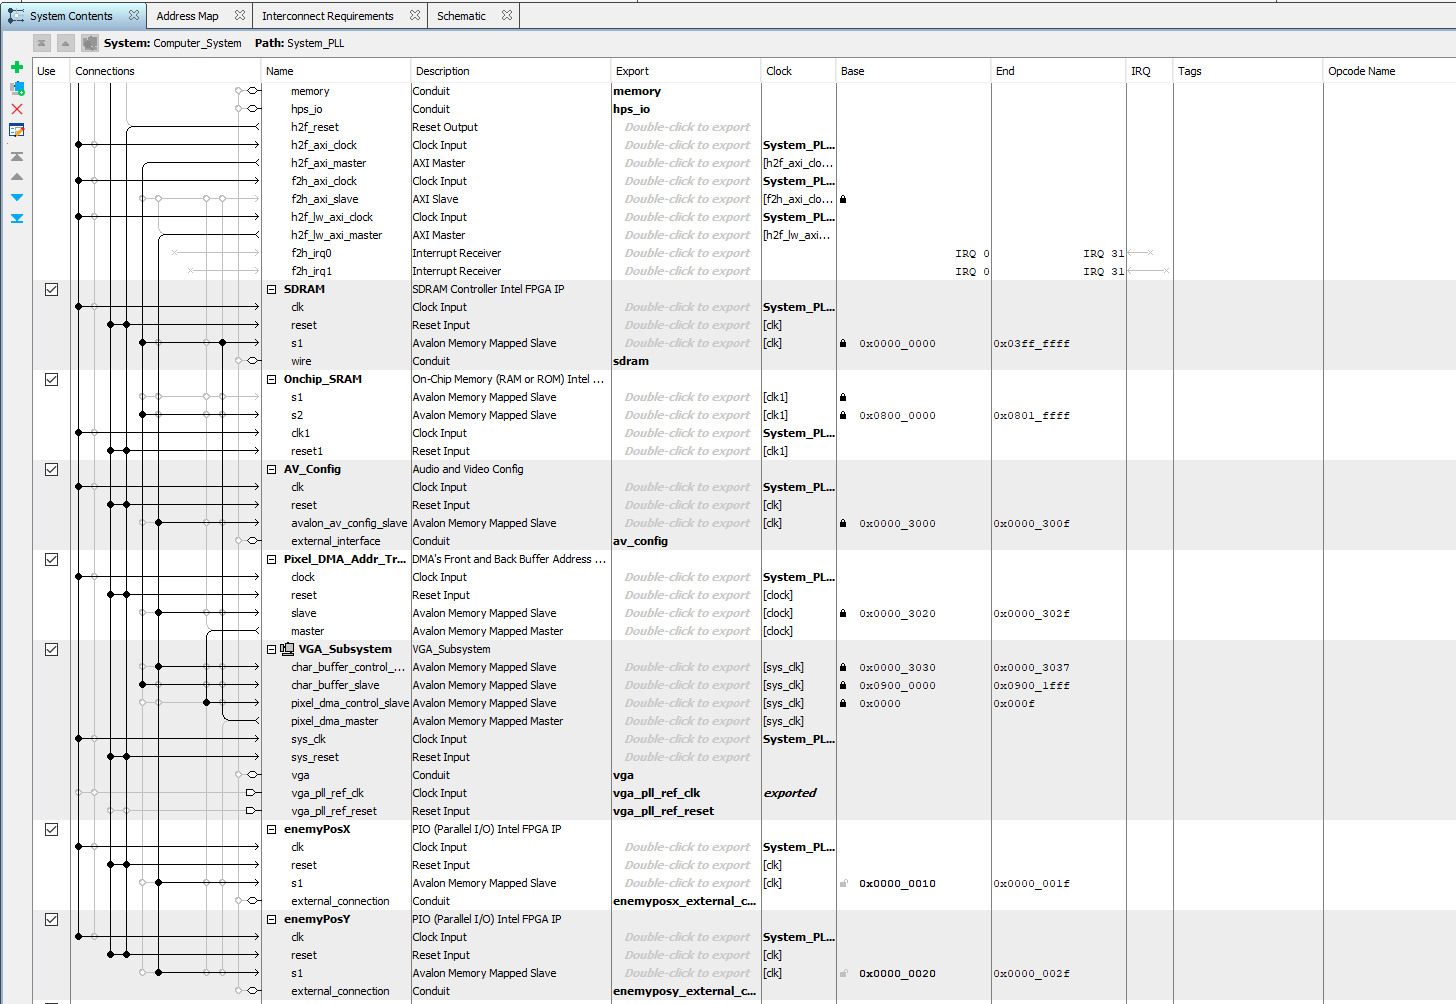
Task: Collapse the SDRAM component tree node
Action: 271,290
